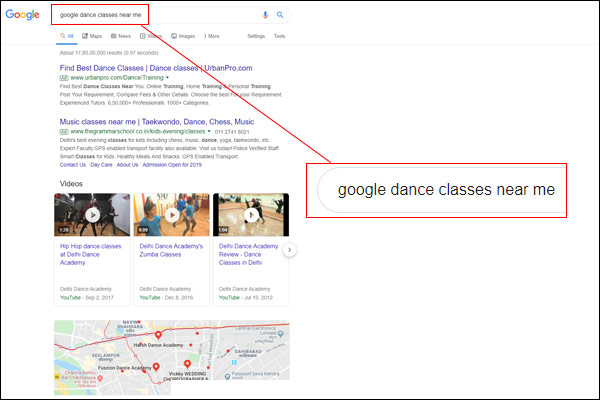This screenshot has width=600, height=400.
Task: Click Vickky Wedding Choreographer map pin
Action: tap(187, 364)
